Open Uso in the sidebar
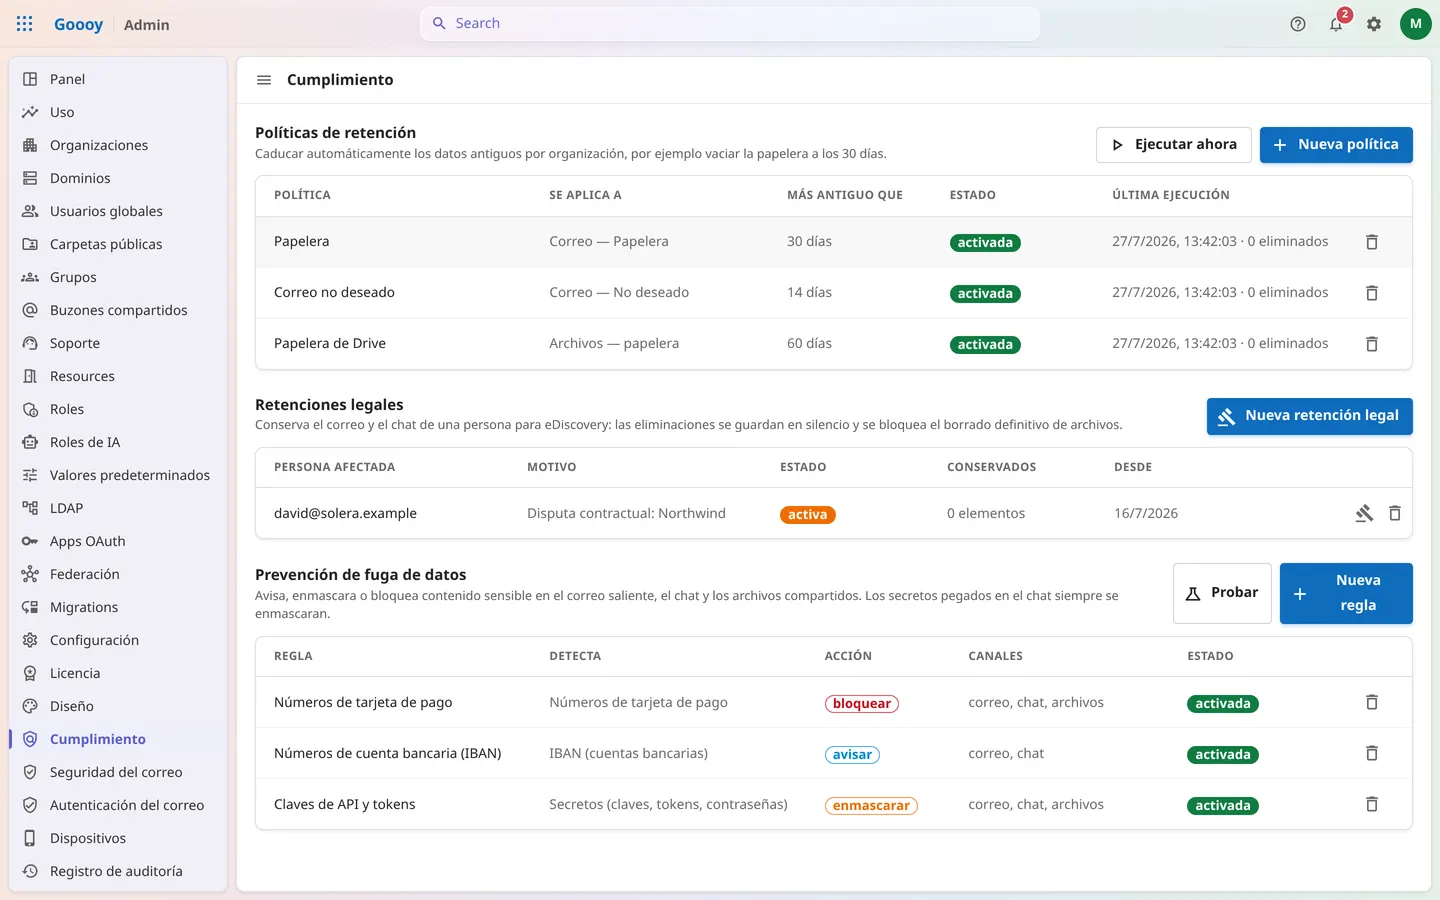Screen dimensions: 1440x900 tap(118, 112)
